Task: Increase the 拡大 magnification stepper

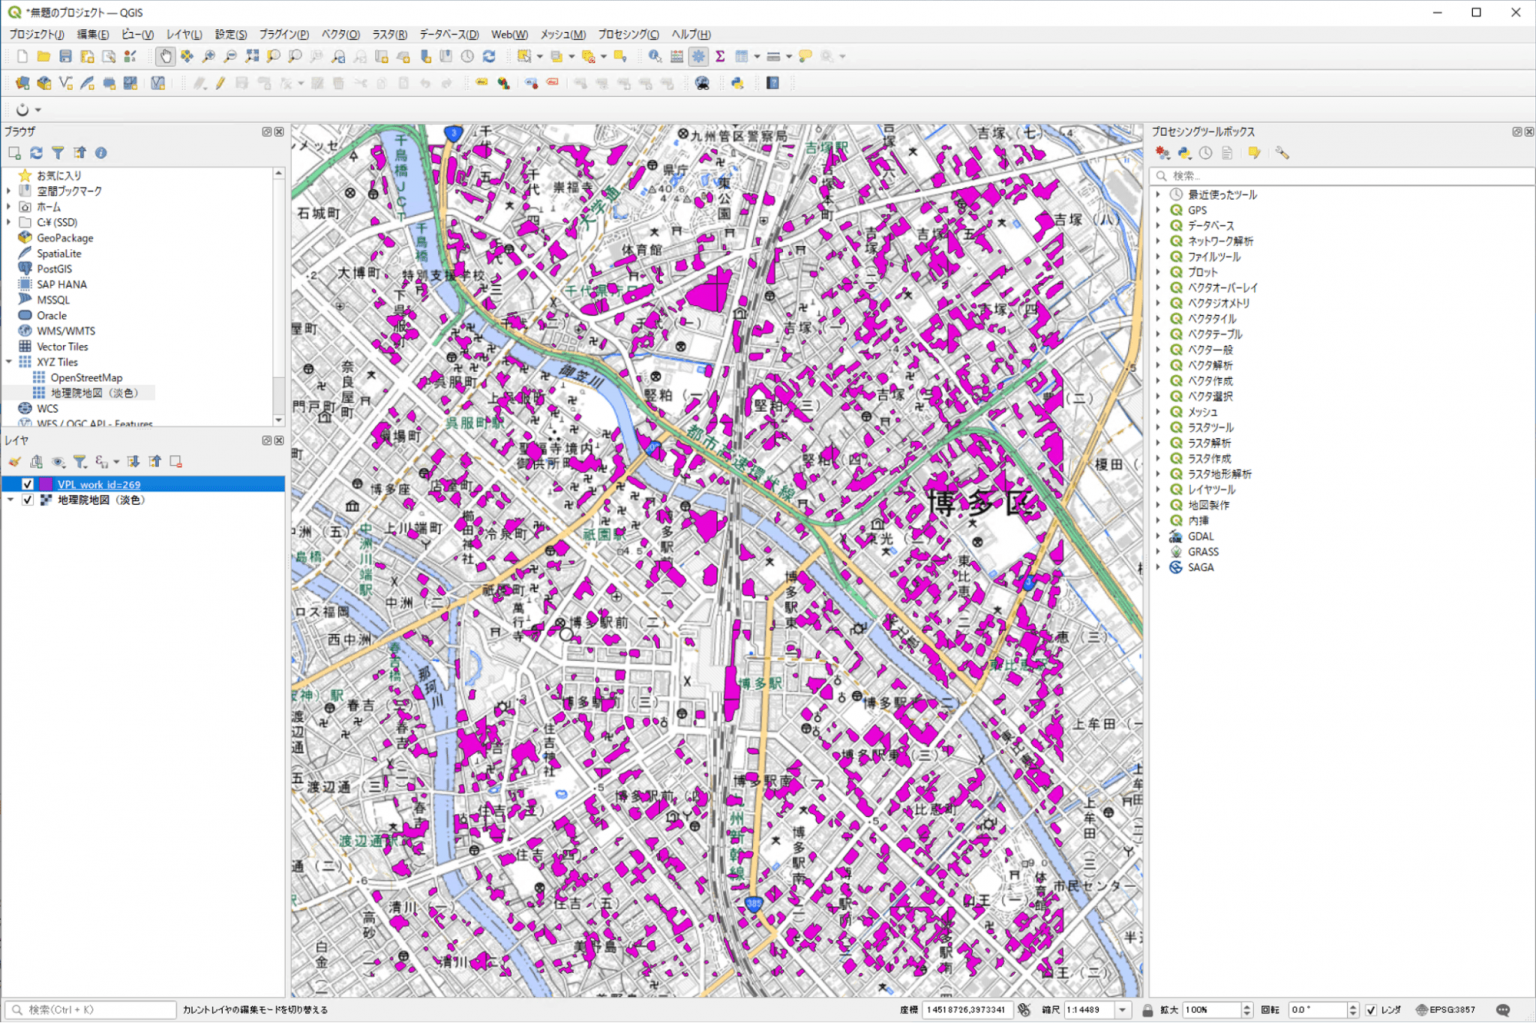Action: (1246, 1006)
